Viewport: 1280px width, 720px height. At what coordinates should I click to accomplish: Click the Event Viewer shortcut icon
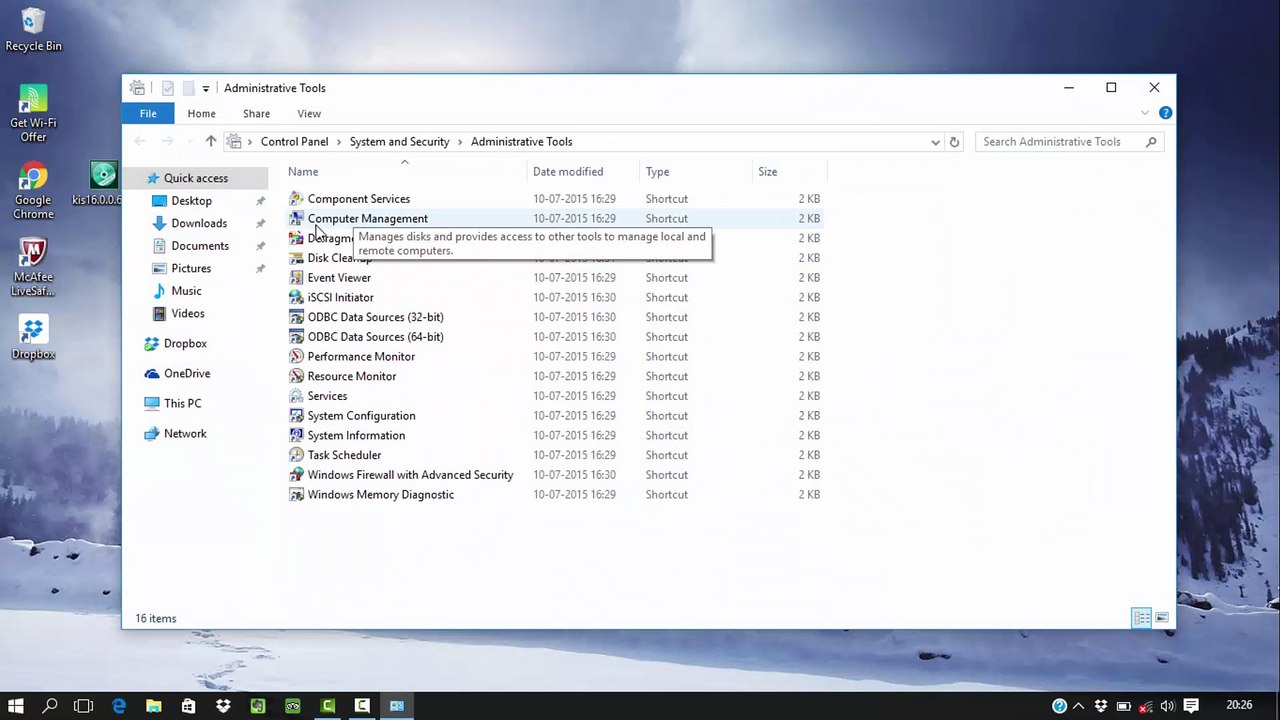[x=296, y=278]
